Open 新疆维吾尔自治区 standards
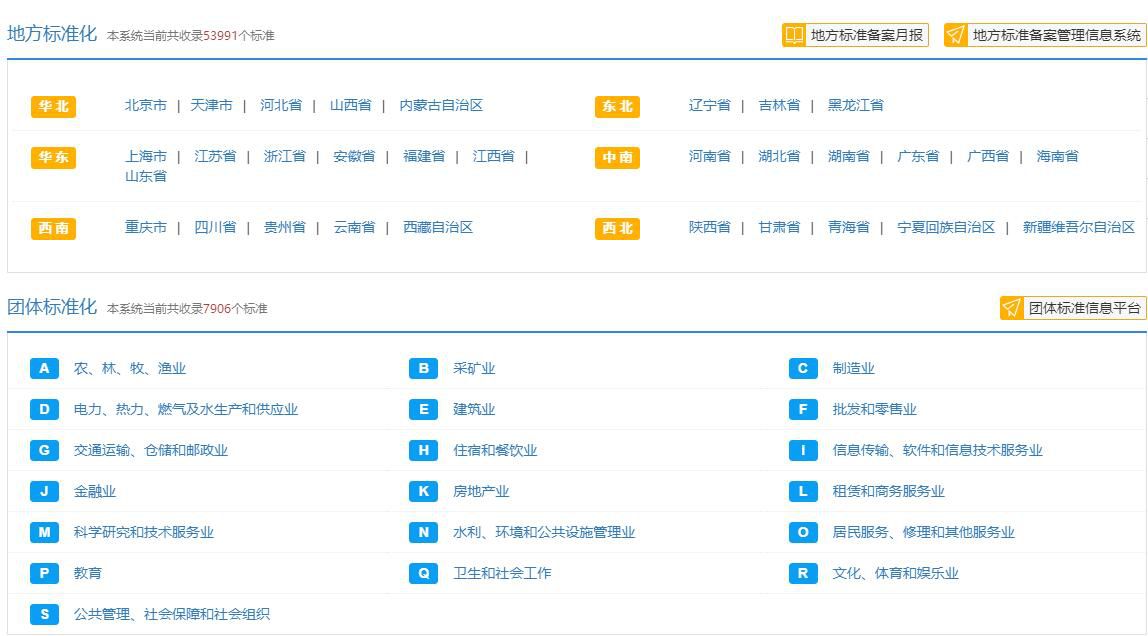1148x636 pixels. click(x=1078, y=227)
